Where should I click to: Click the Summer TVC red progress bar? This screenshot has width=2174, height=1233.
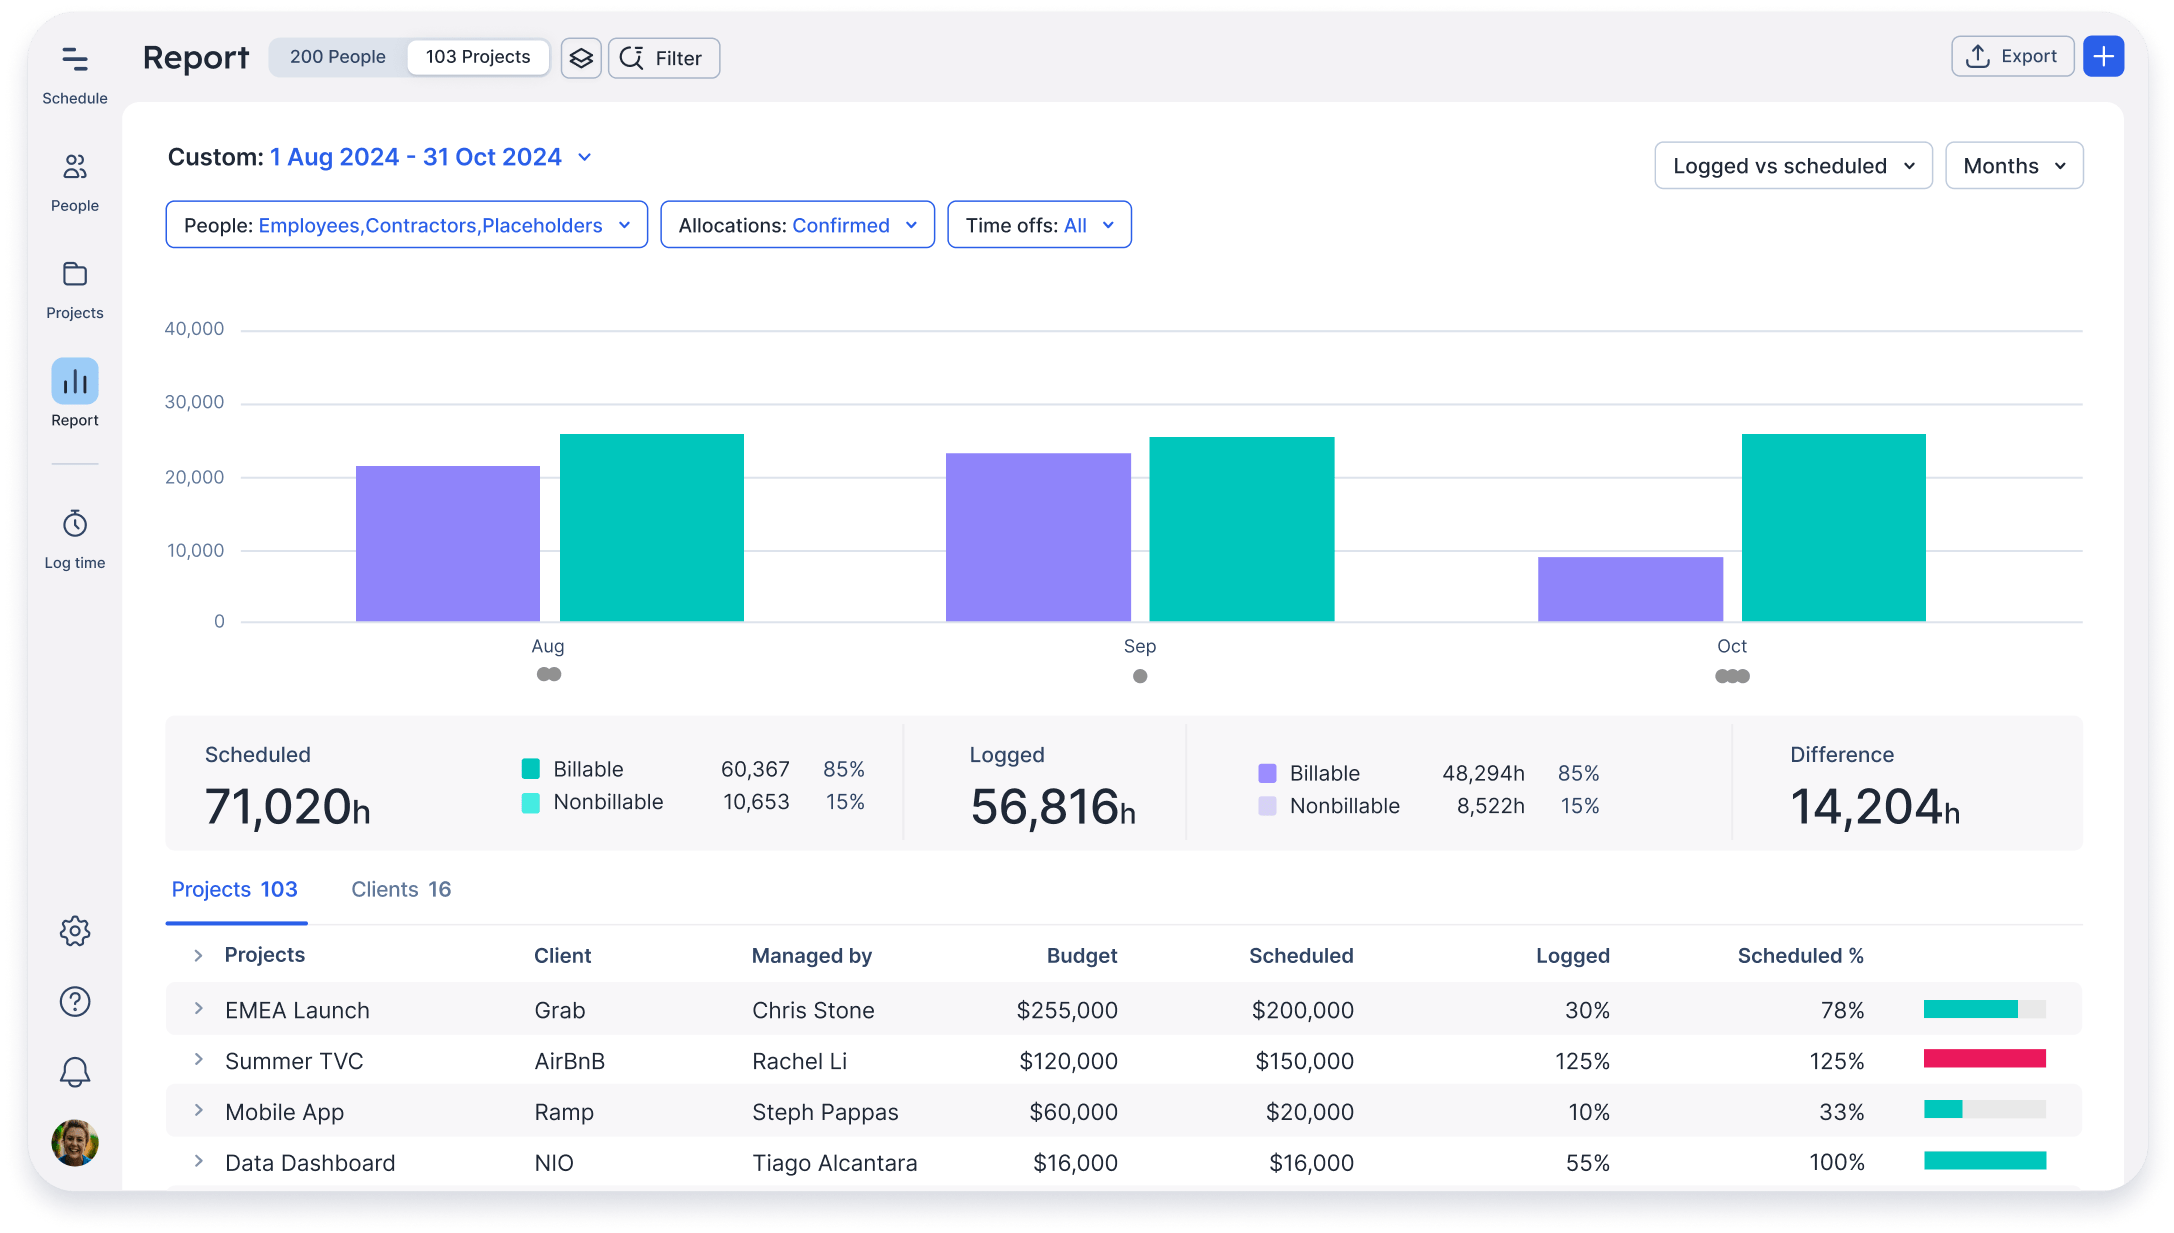click(x=1984, y=1057)
